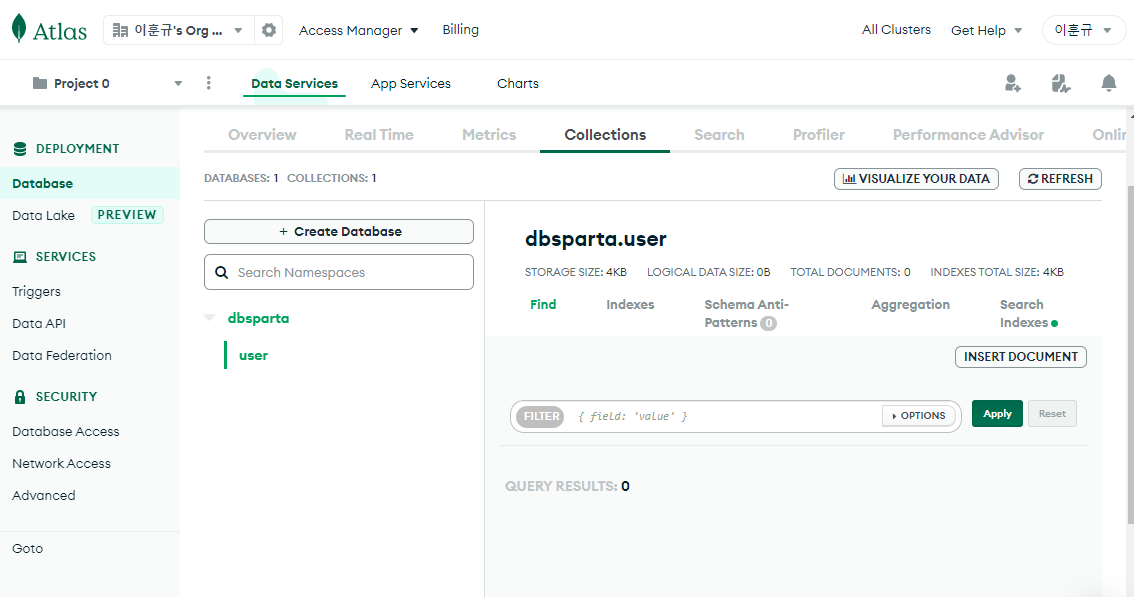Open Data Federation in sidebar
Screen dimensions: 1134x597
point(61,355)
